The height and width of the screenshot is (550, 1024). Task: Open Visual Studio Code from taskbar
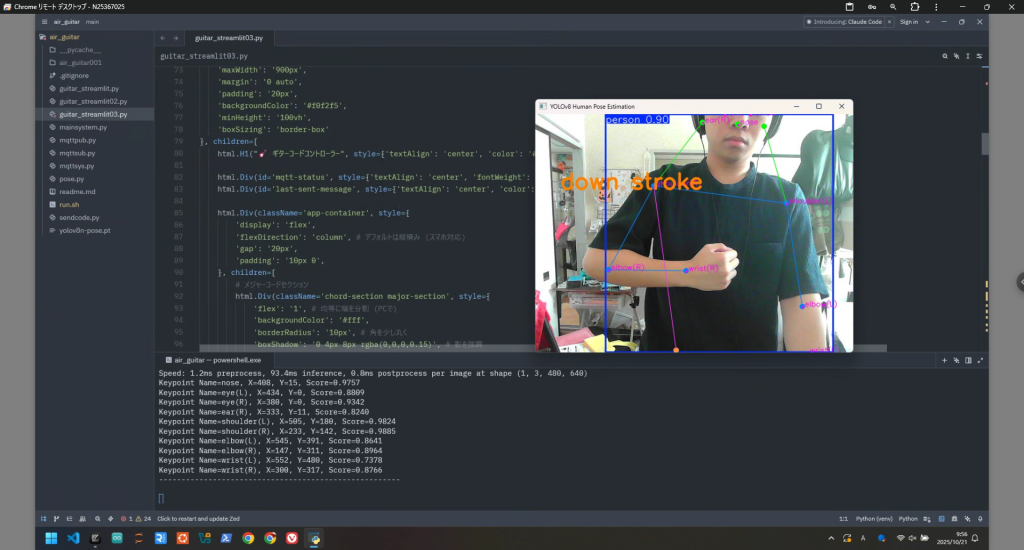(x=73, y=538)
